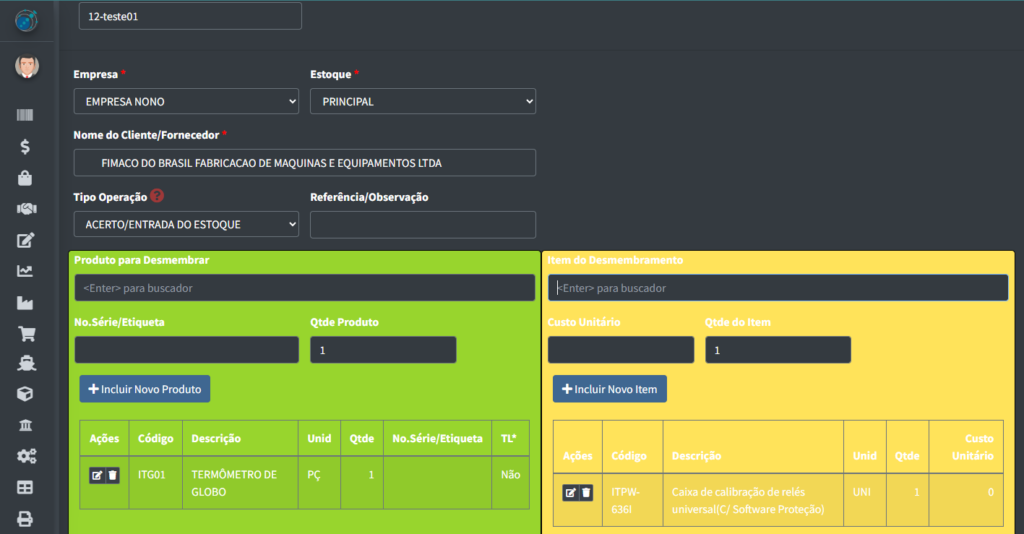Click the printer icon in the sidebar
This screenshot has width=1024, height=534.
(25, 518)
